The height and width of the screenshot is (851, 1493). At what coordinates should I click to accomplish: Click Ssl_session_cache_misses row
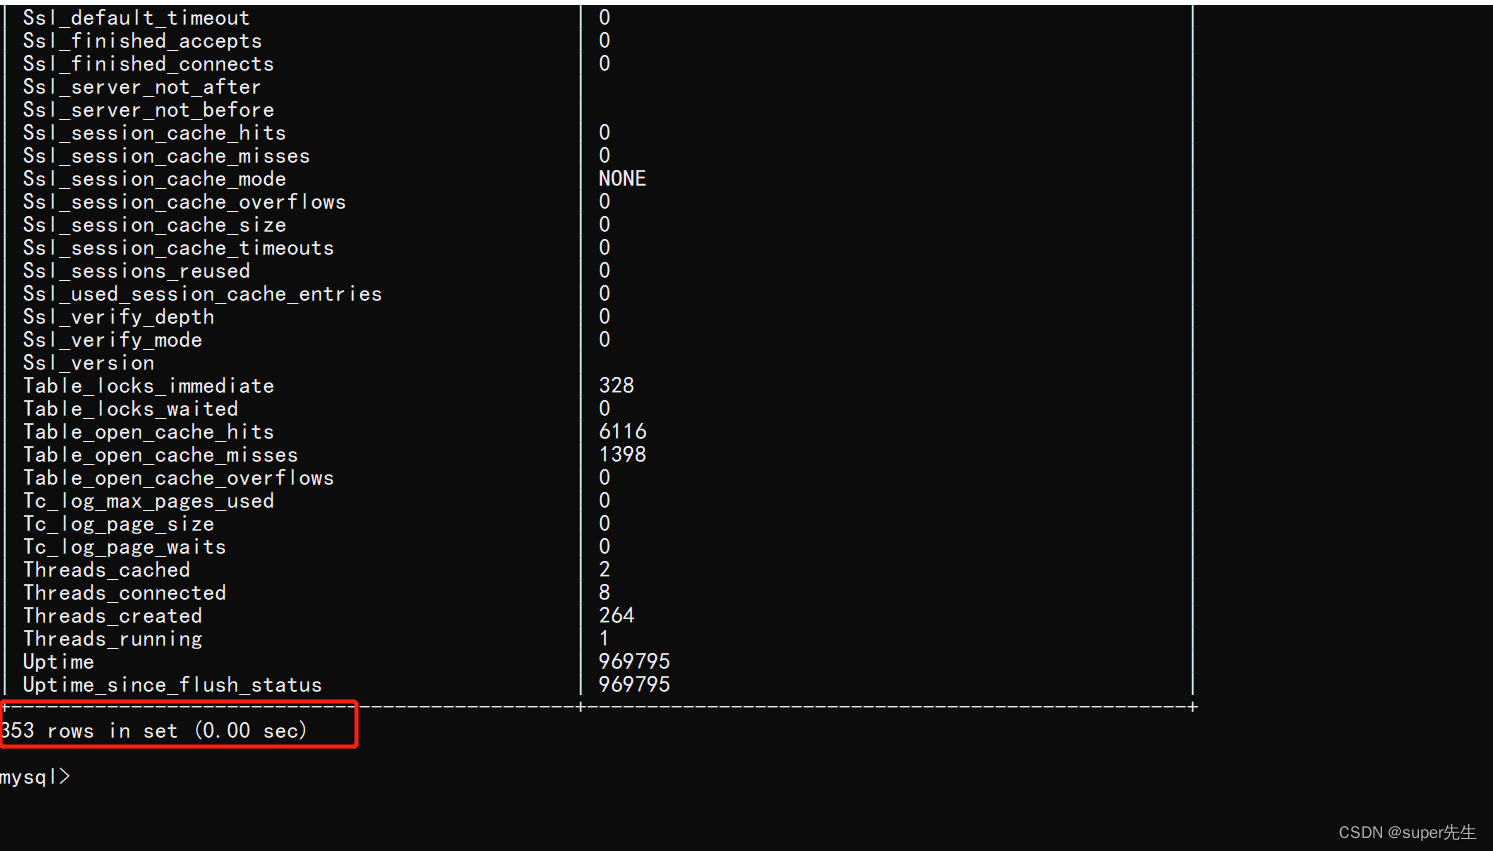click(x=166, y=156)
